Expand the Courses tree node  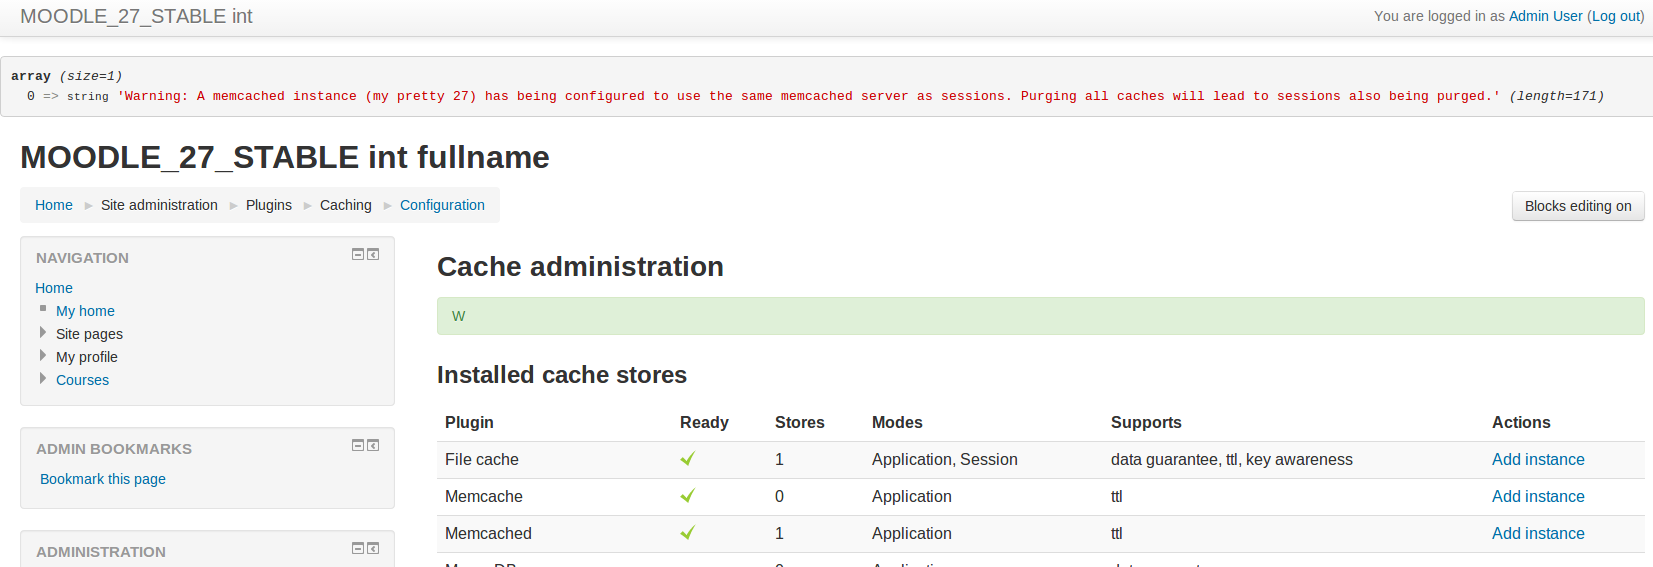(x=43, y=379)
